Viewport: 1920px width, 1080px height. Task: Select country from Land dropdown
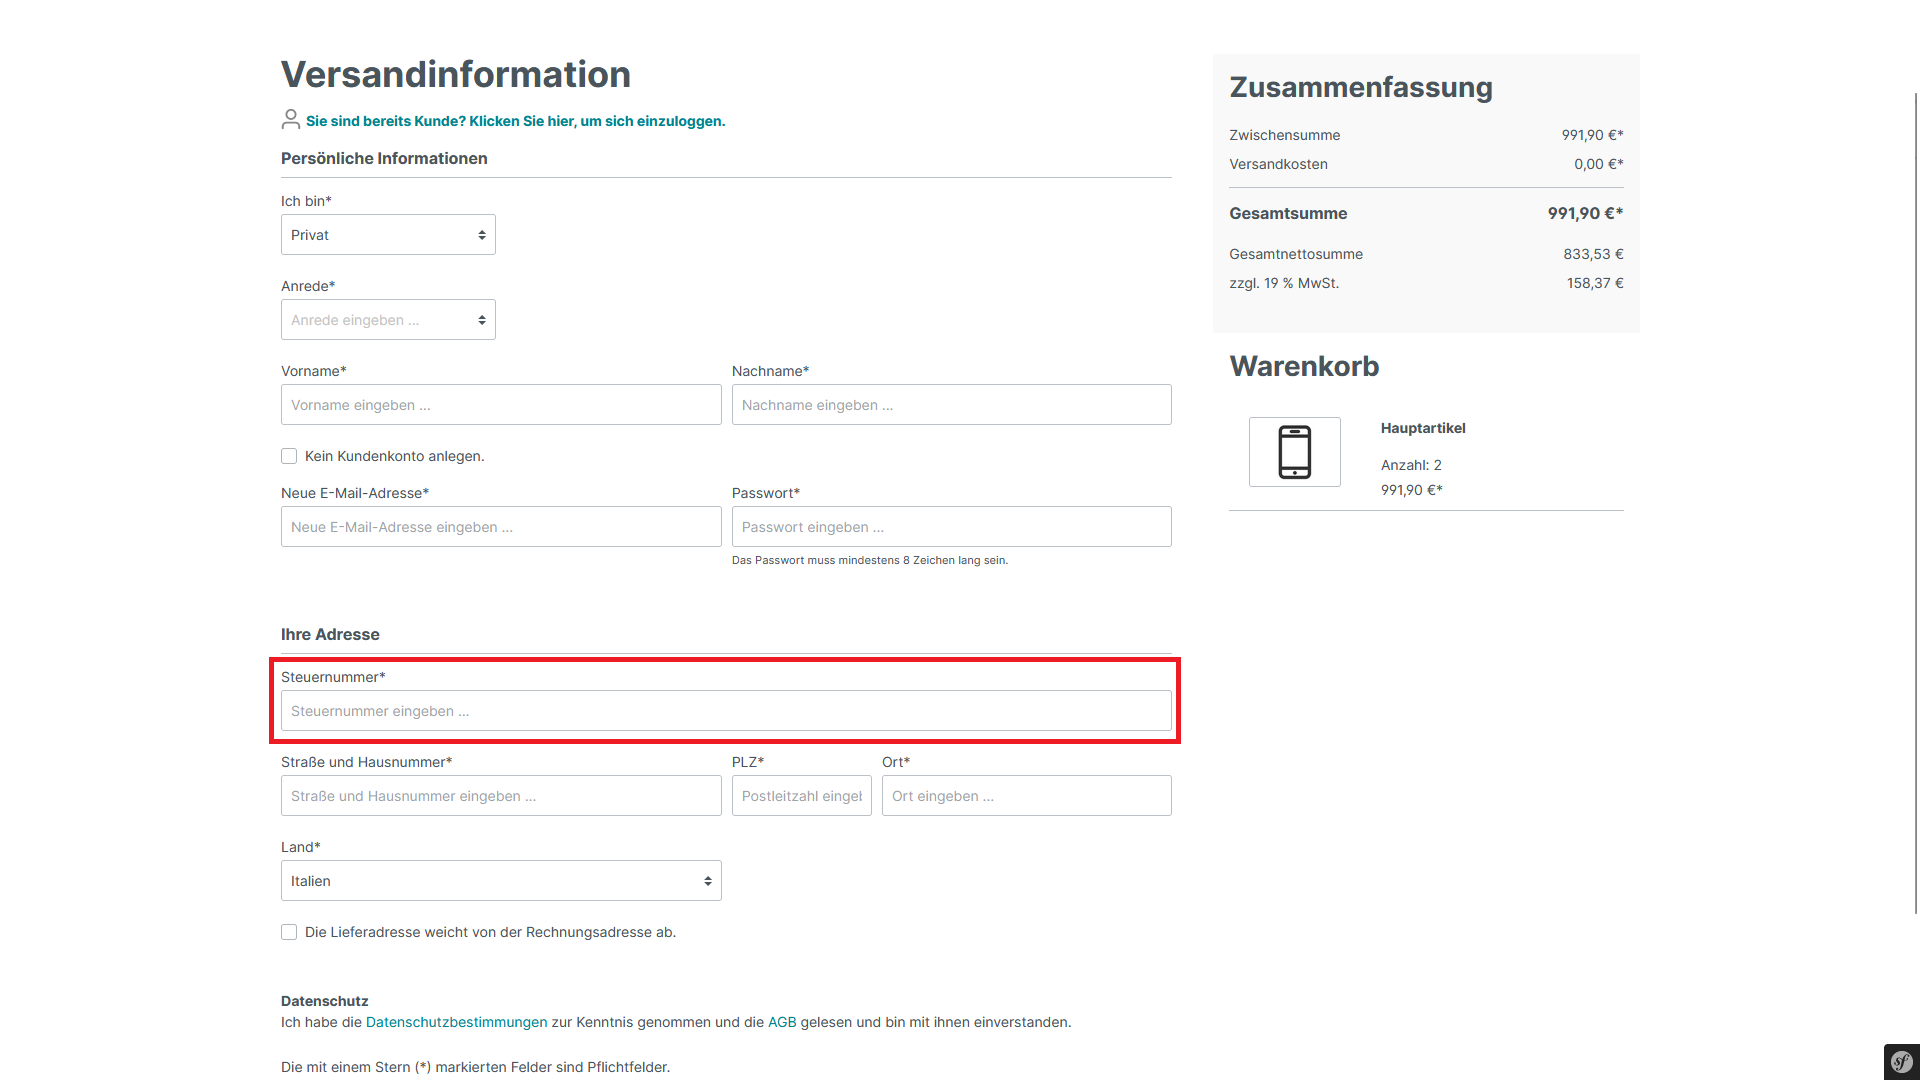point(501,881)
